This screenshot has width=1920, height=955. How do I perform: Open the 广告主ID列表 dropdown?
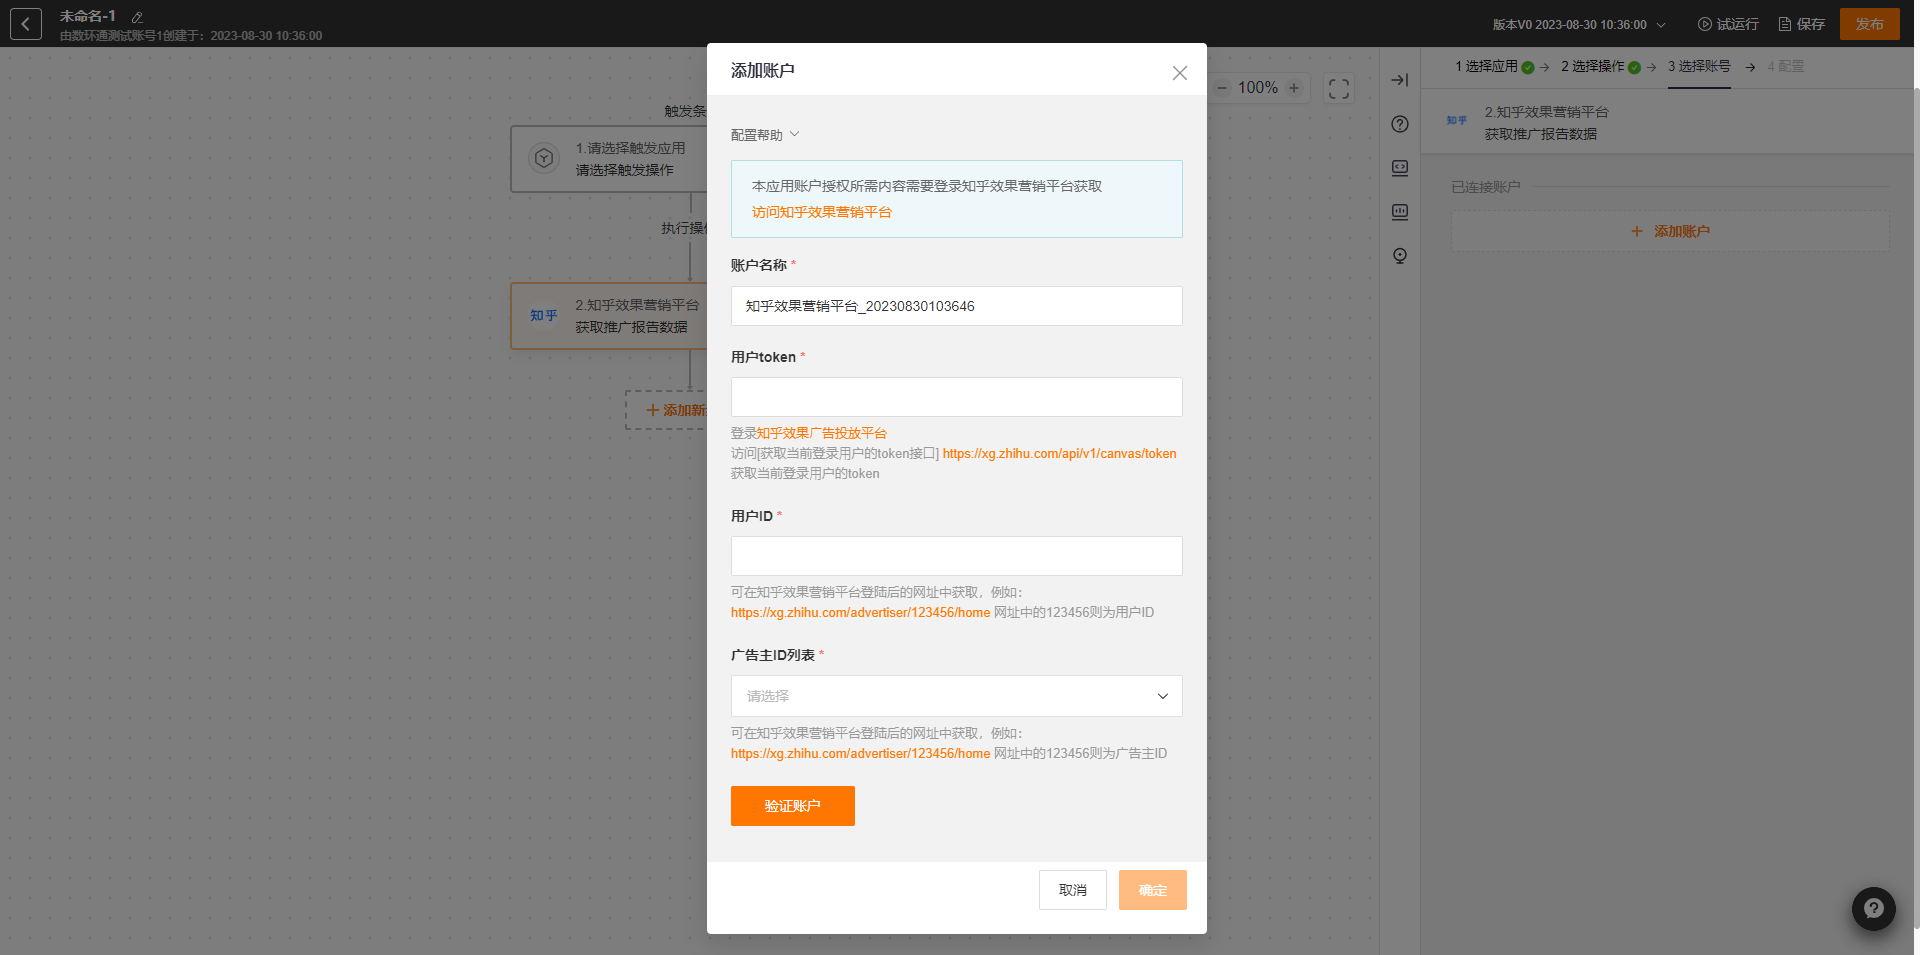coord(956,696)
